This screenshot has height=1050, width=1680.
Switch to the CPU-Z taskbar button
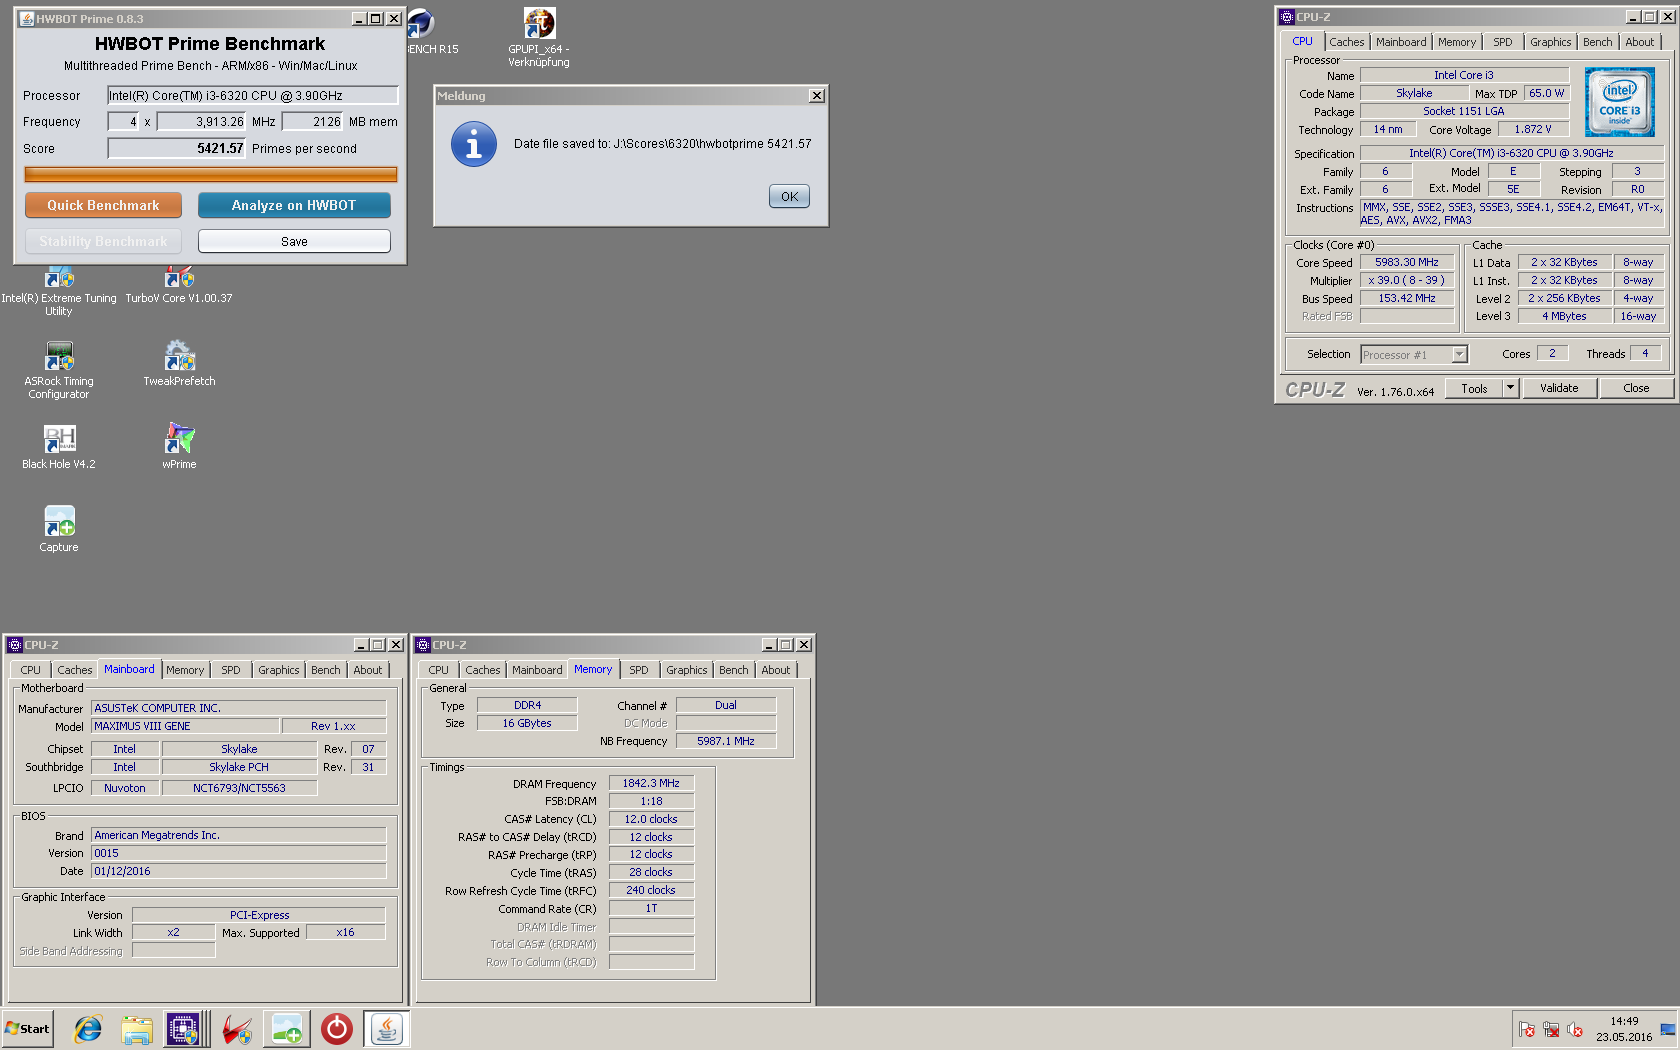(x=186, y=1029)
